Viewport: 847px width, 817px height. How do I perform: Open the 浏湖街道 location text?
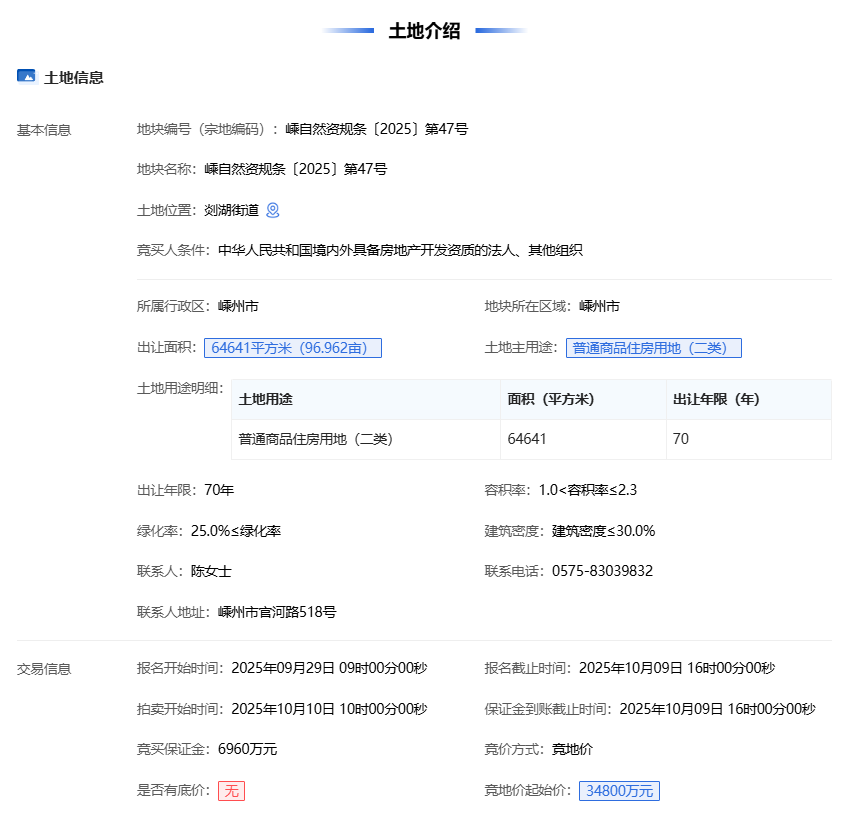231,210
